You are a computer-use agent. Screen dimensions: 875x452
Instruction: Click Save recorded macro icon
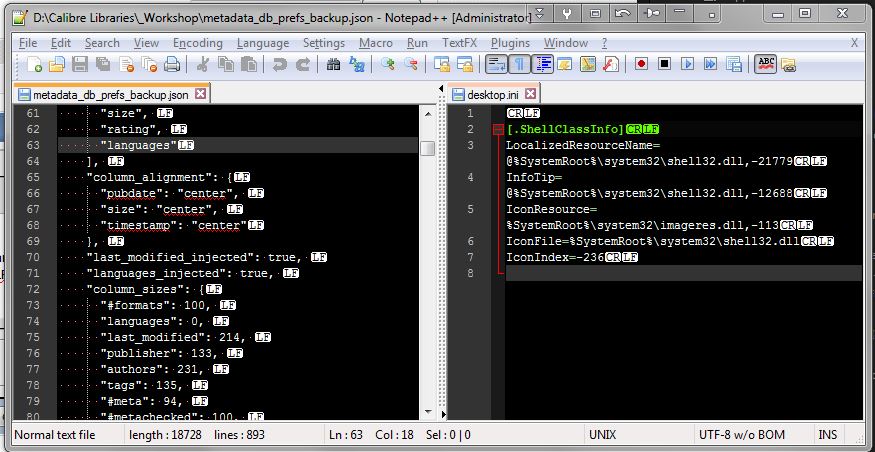tap(733, 65)
